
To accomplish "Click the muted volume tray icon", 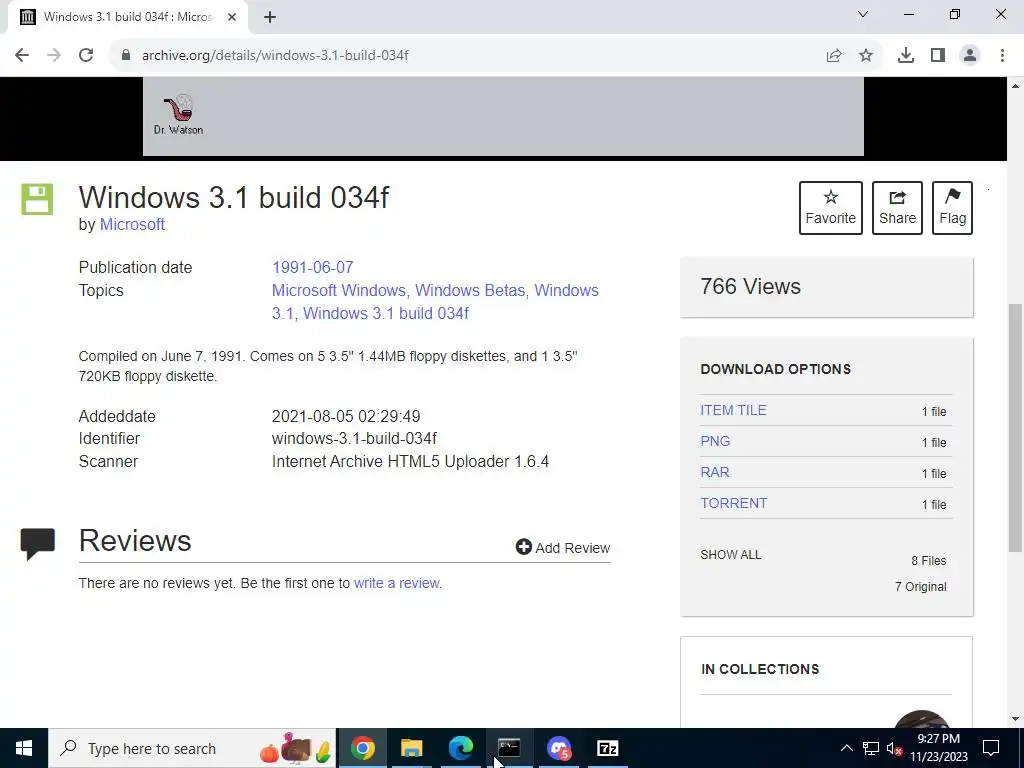I will (x=895, y=748).
